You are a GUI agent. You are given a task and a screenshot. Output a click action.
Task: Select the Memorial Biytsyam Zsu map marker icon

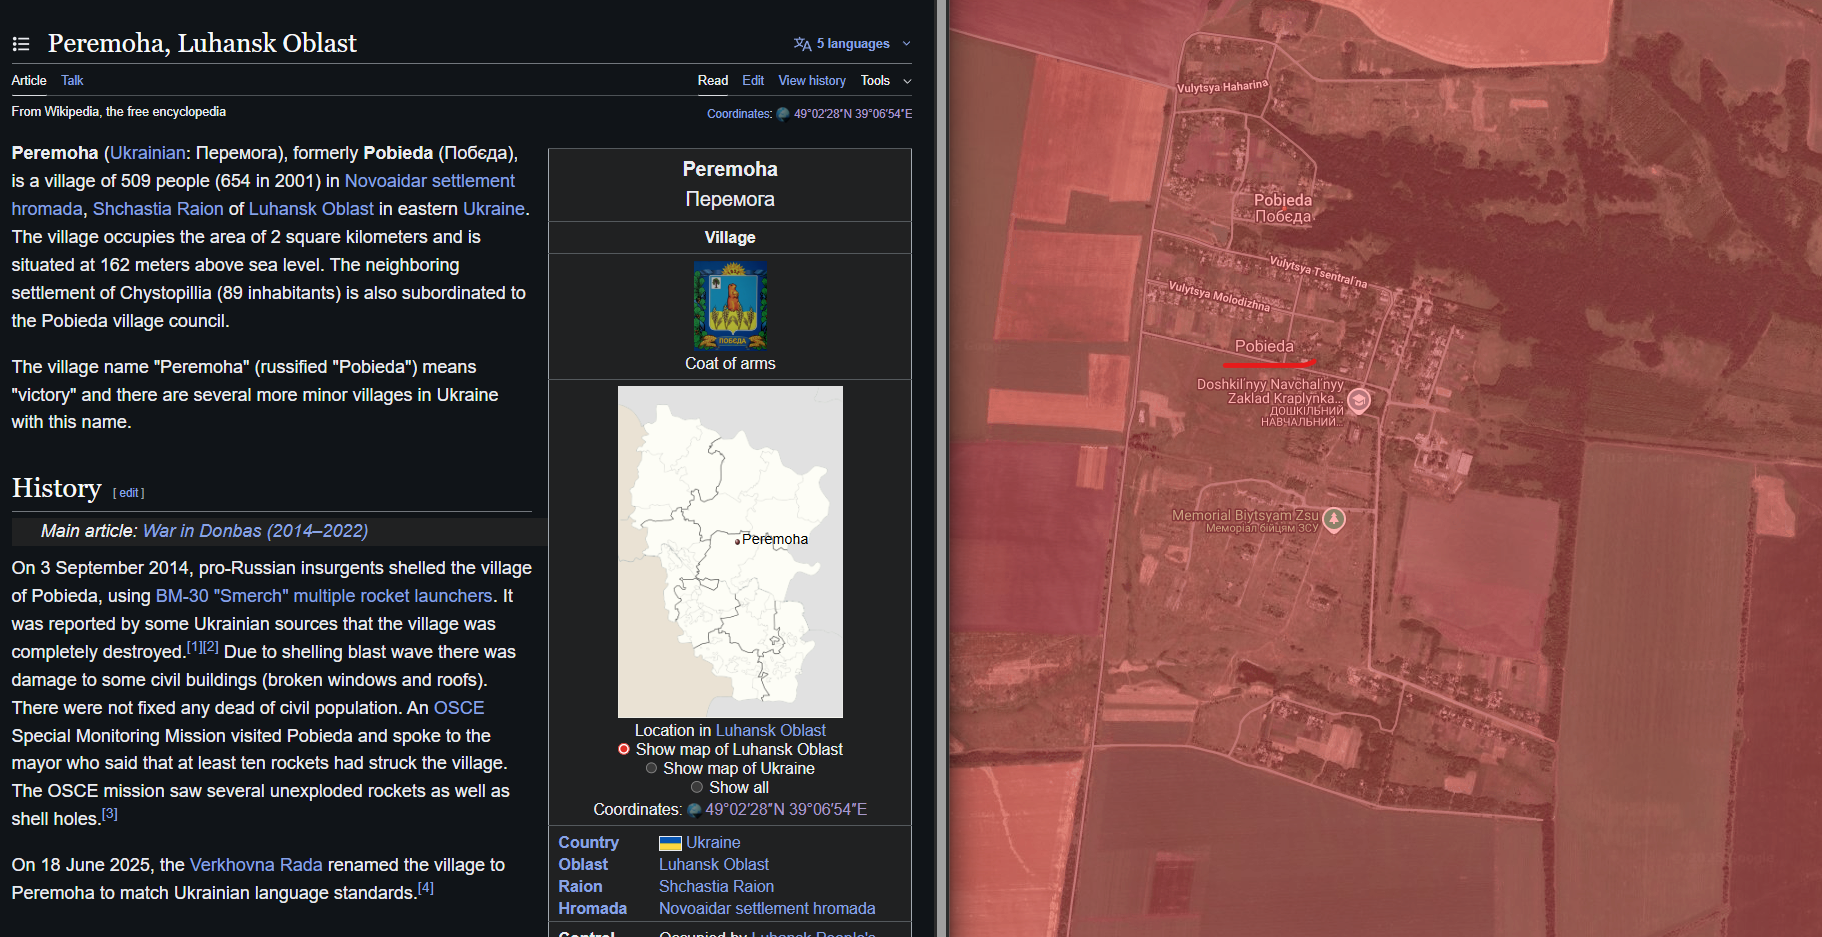(1334, 519)
